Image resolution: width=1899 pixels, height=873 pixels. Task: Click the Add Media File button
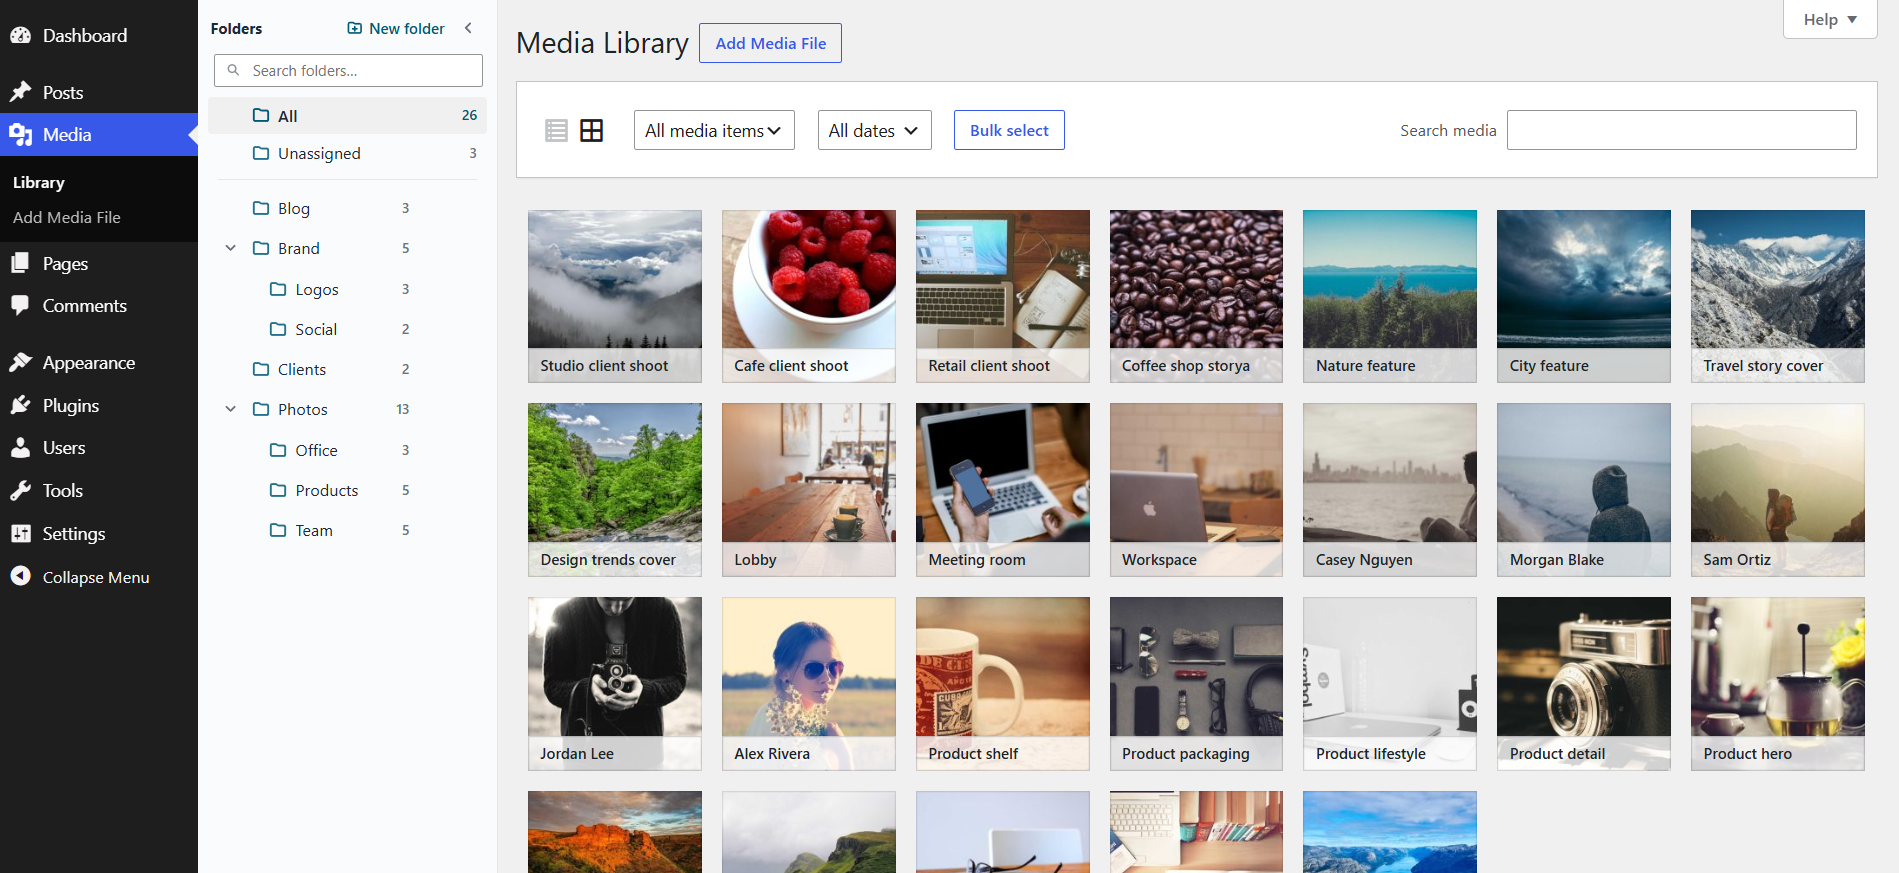[770, 43]
